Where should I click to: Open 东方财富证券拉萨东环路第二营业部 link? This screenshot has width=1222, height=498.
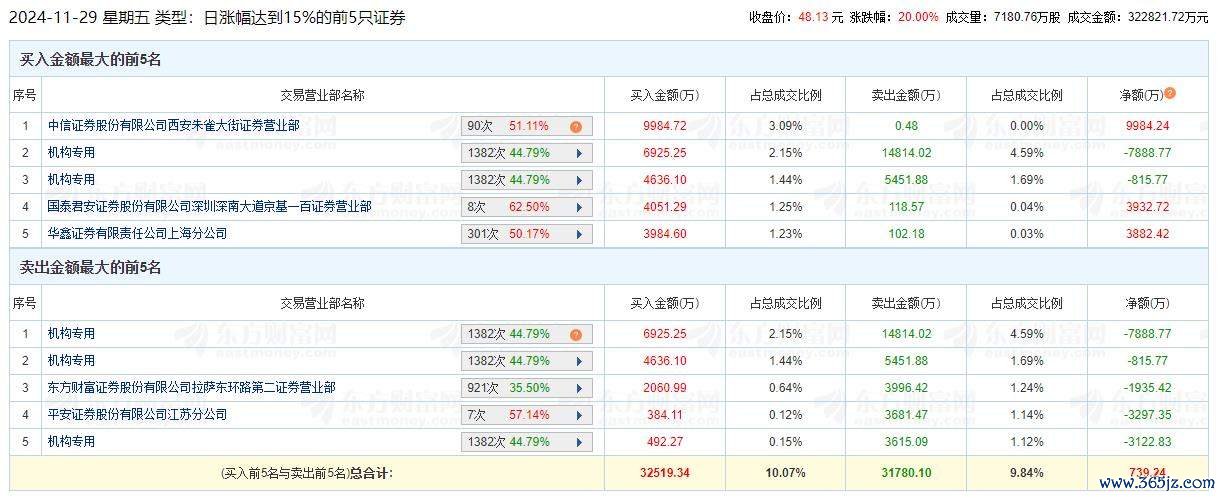(x=192, y=388)
